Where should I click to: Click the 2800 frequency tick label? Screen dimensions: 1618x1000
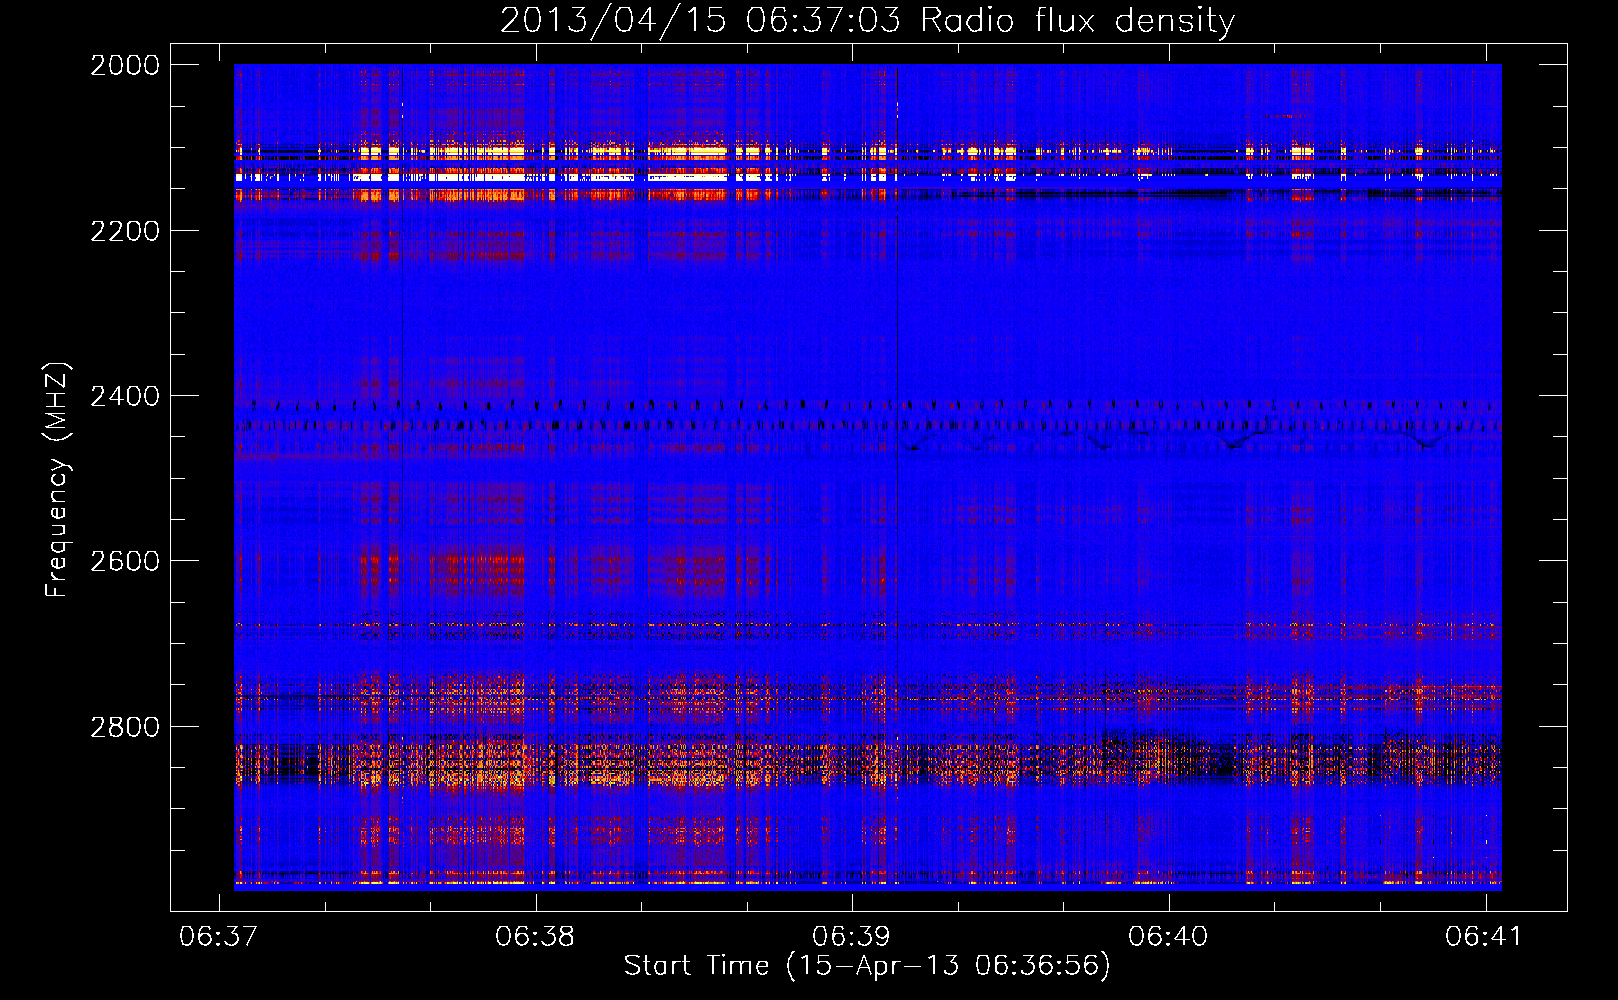pyautogui.click(x=125, y=727)
